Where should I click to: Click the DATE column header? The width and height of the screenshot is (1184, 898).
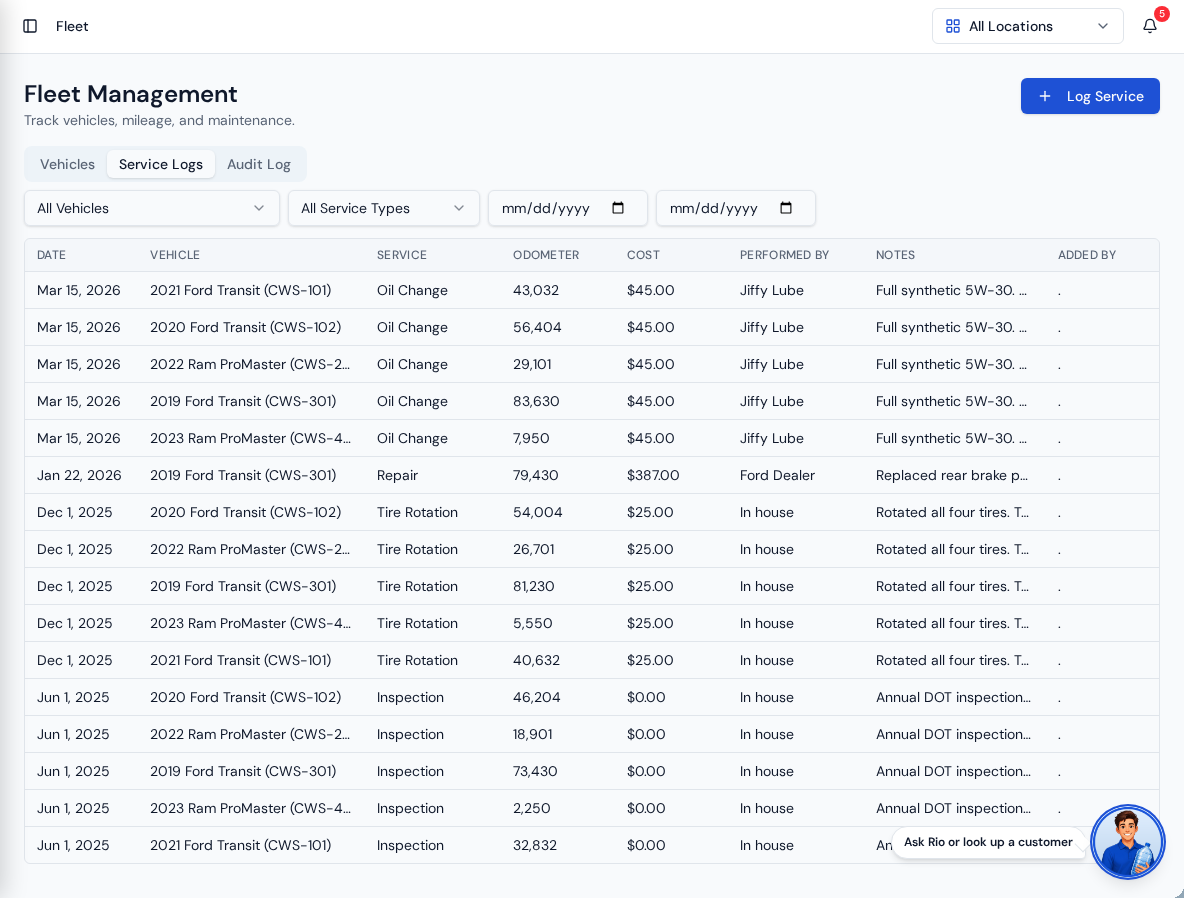coord(51,255)
